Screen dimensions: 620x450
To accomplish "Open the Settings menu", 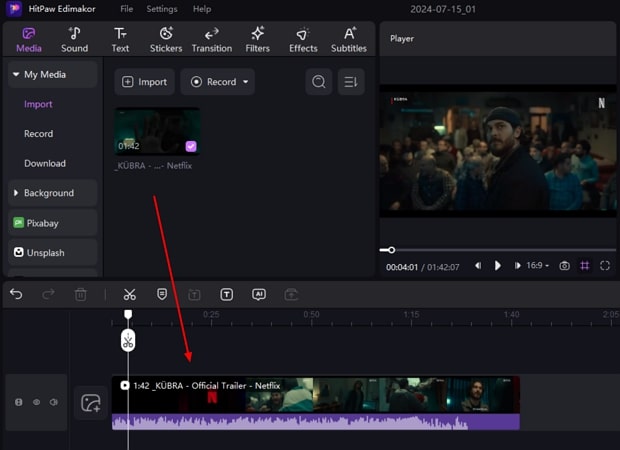I will tap(162, 9).
